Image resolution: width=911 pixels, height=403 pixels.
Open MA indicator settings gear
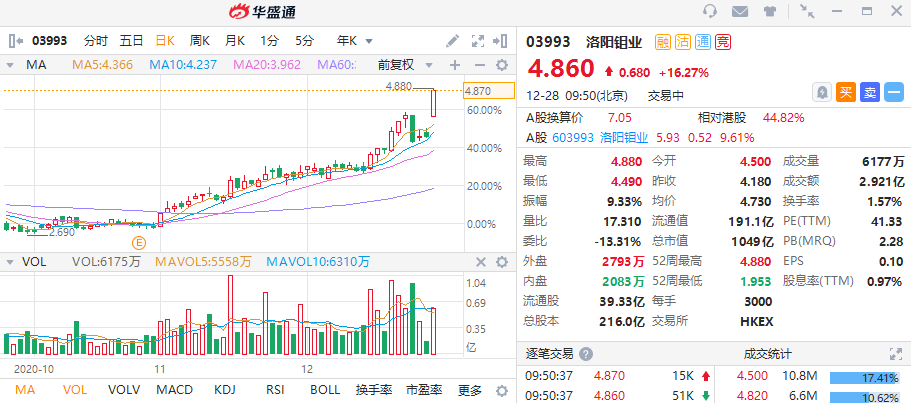(x=501, y=65)
